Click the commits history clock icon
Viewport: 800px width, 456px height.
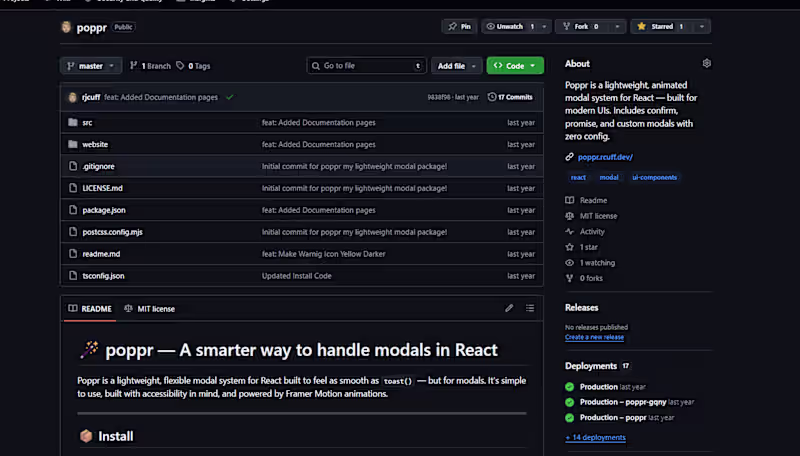click(492, 97)
